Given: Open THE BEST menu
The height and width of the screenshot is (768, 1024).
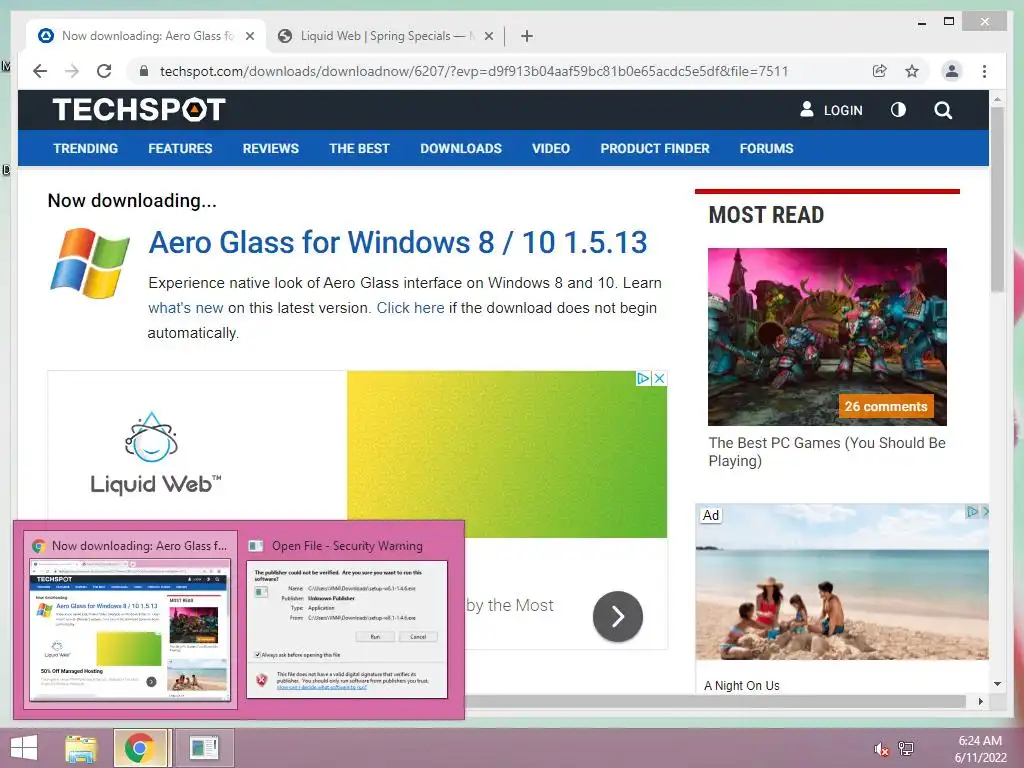Looking at the screenshot, I should click(359, 148).
